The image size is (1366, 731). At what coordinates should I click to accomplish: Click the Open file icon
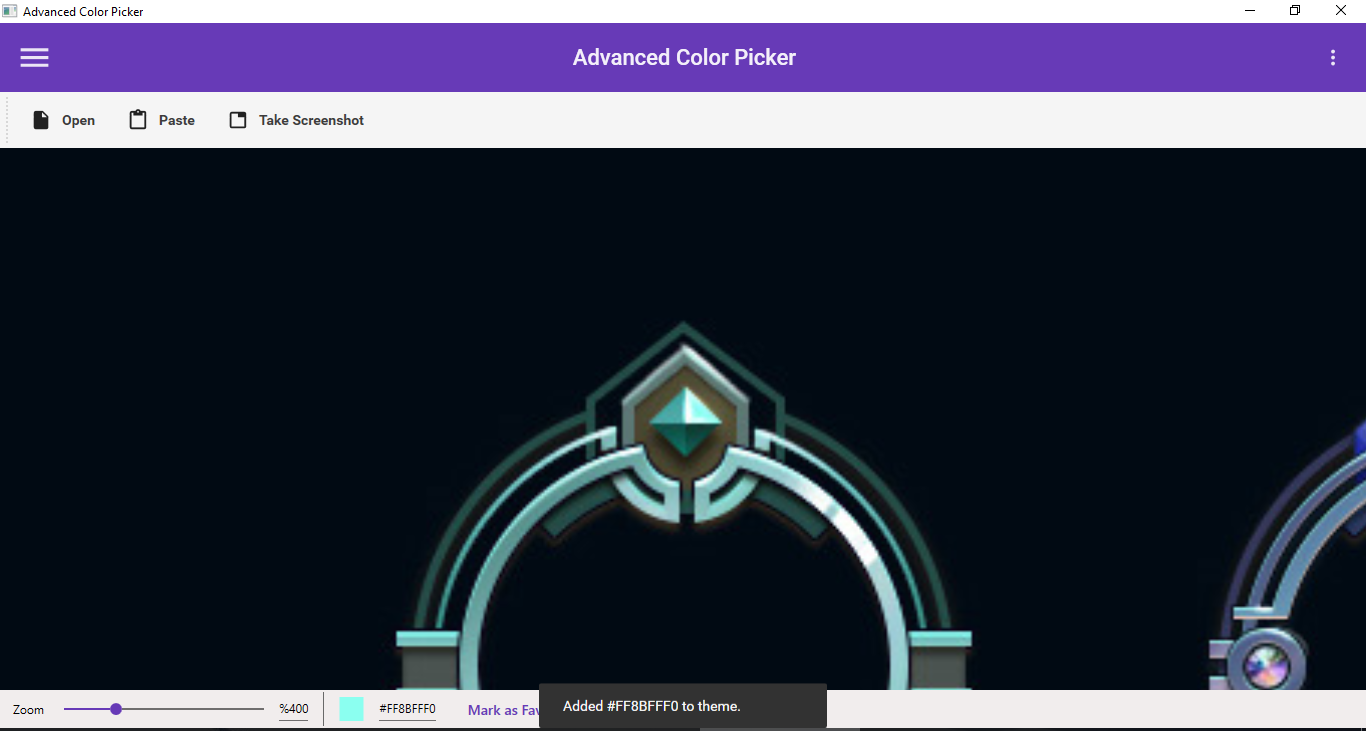tap(41, 120)
